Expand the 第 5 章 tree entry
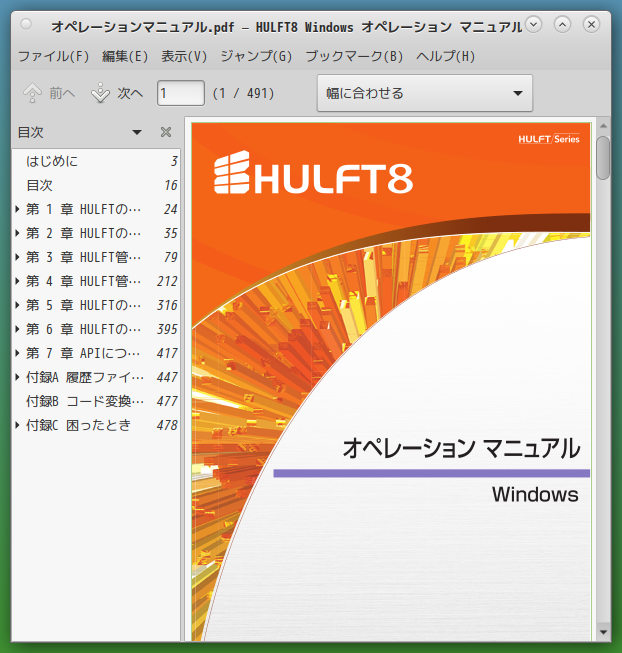 tap(17, 305)
